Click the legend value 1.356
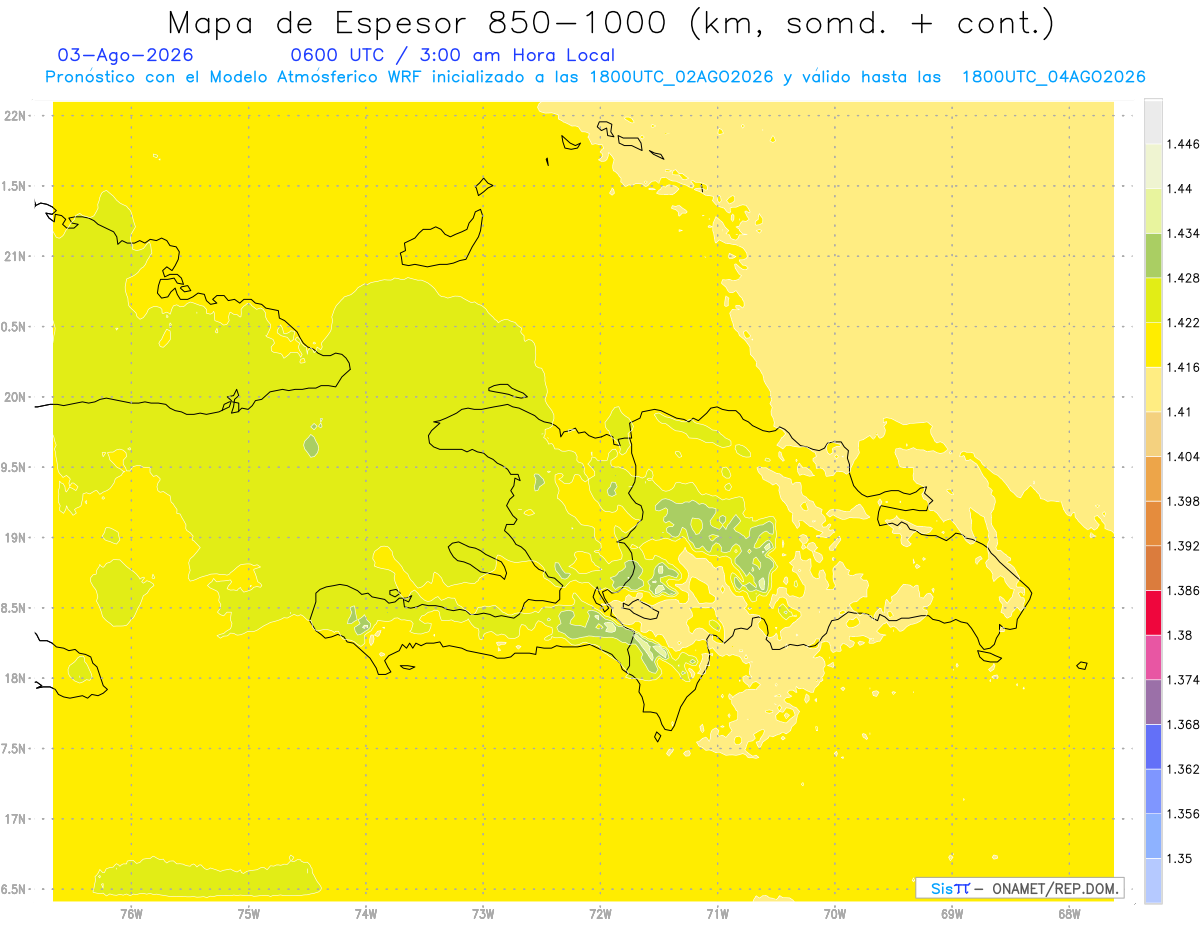The height and width of the screenshot is (927, 1200). 1184,813
